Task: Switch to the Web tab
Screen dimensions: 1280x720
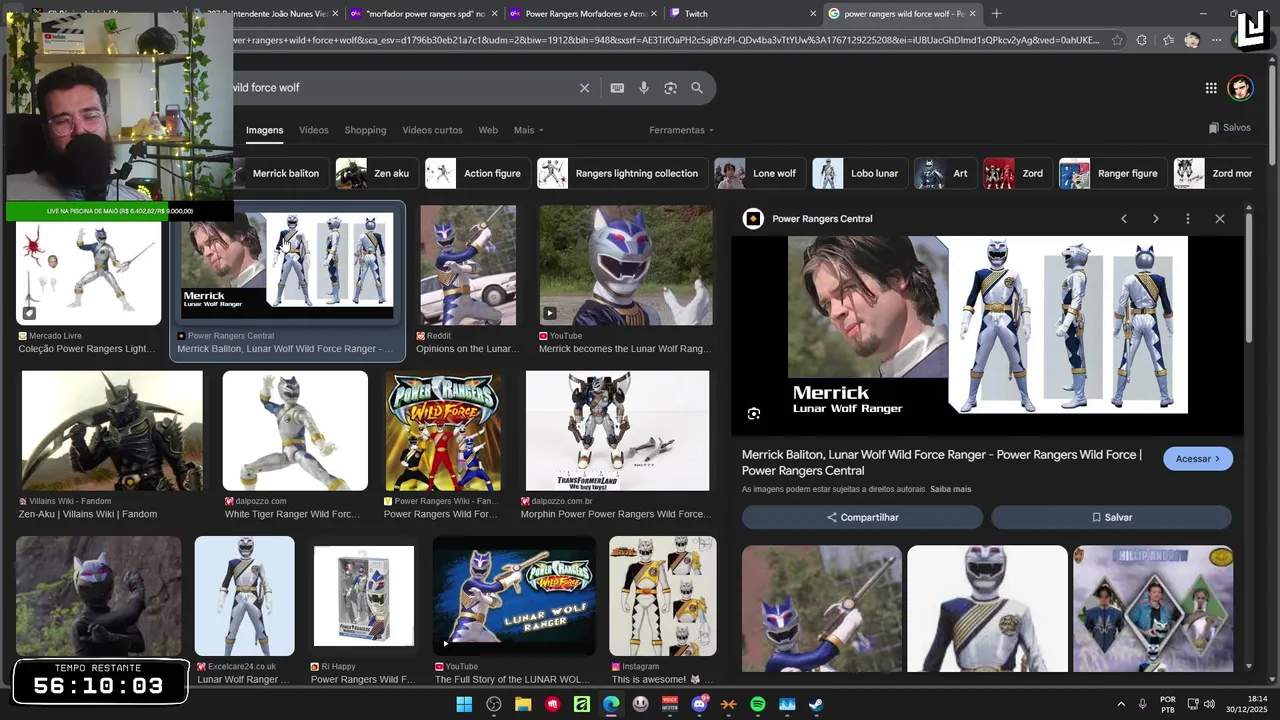Action: (x=488, y=130)
